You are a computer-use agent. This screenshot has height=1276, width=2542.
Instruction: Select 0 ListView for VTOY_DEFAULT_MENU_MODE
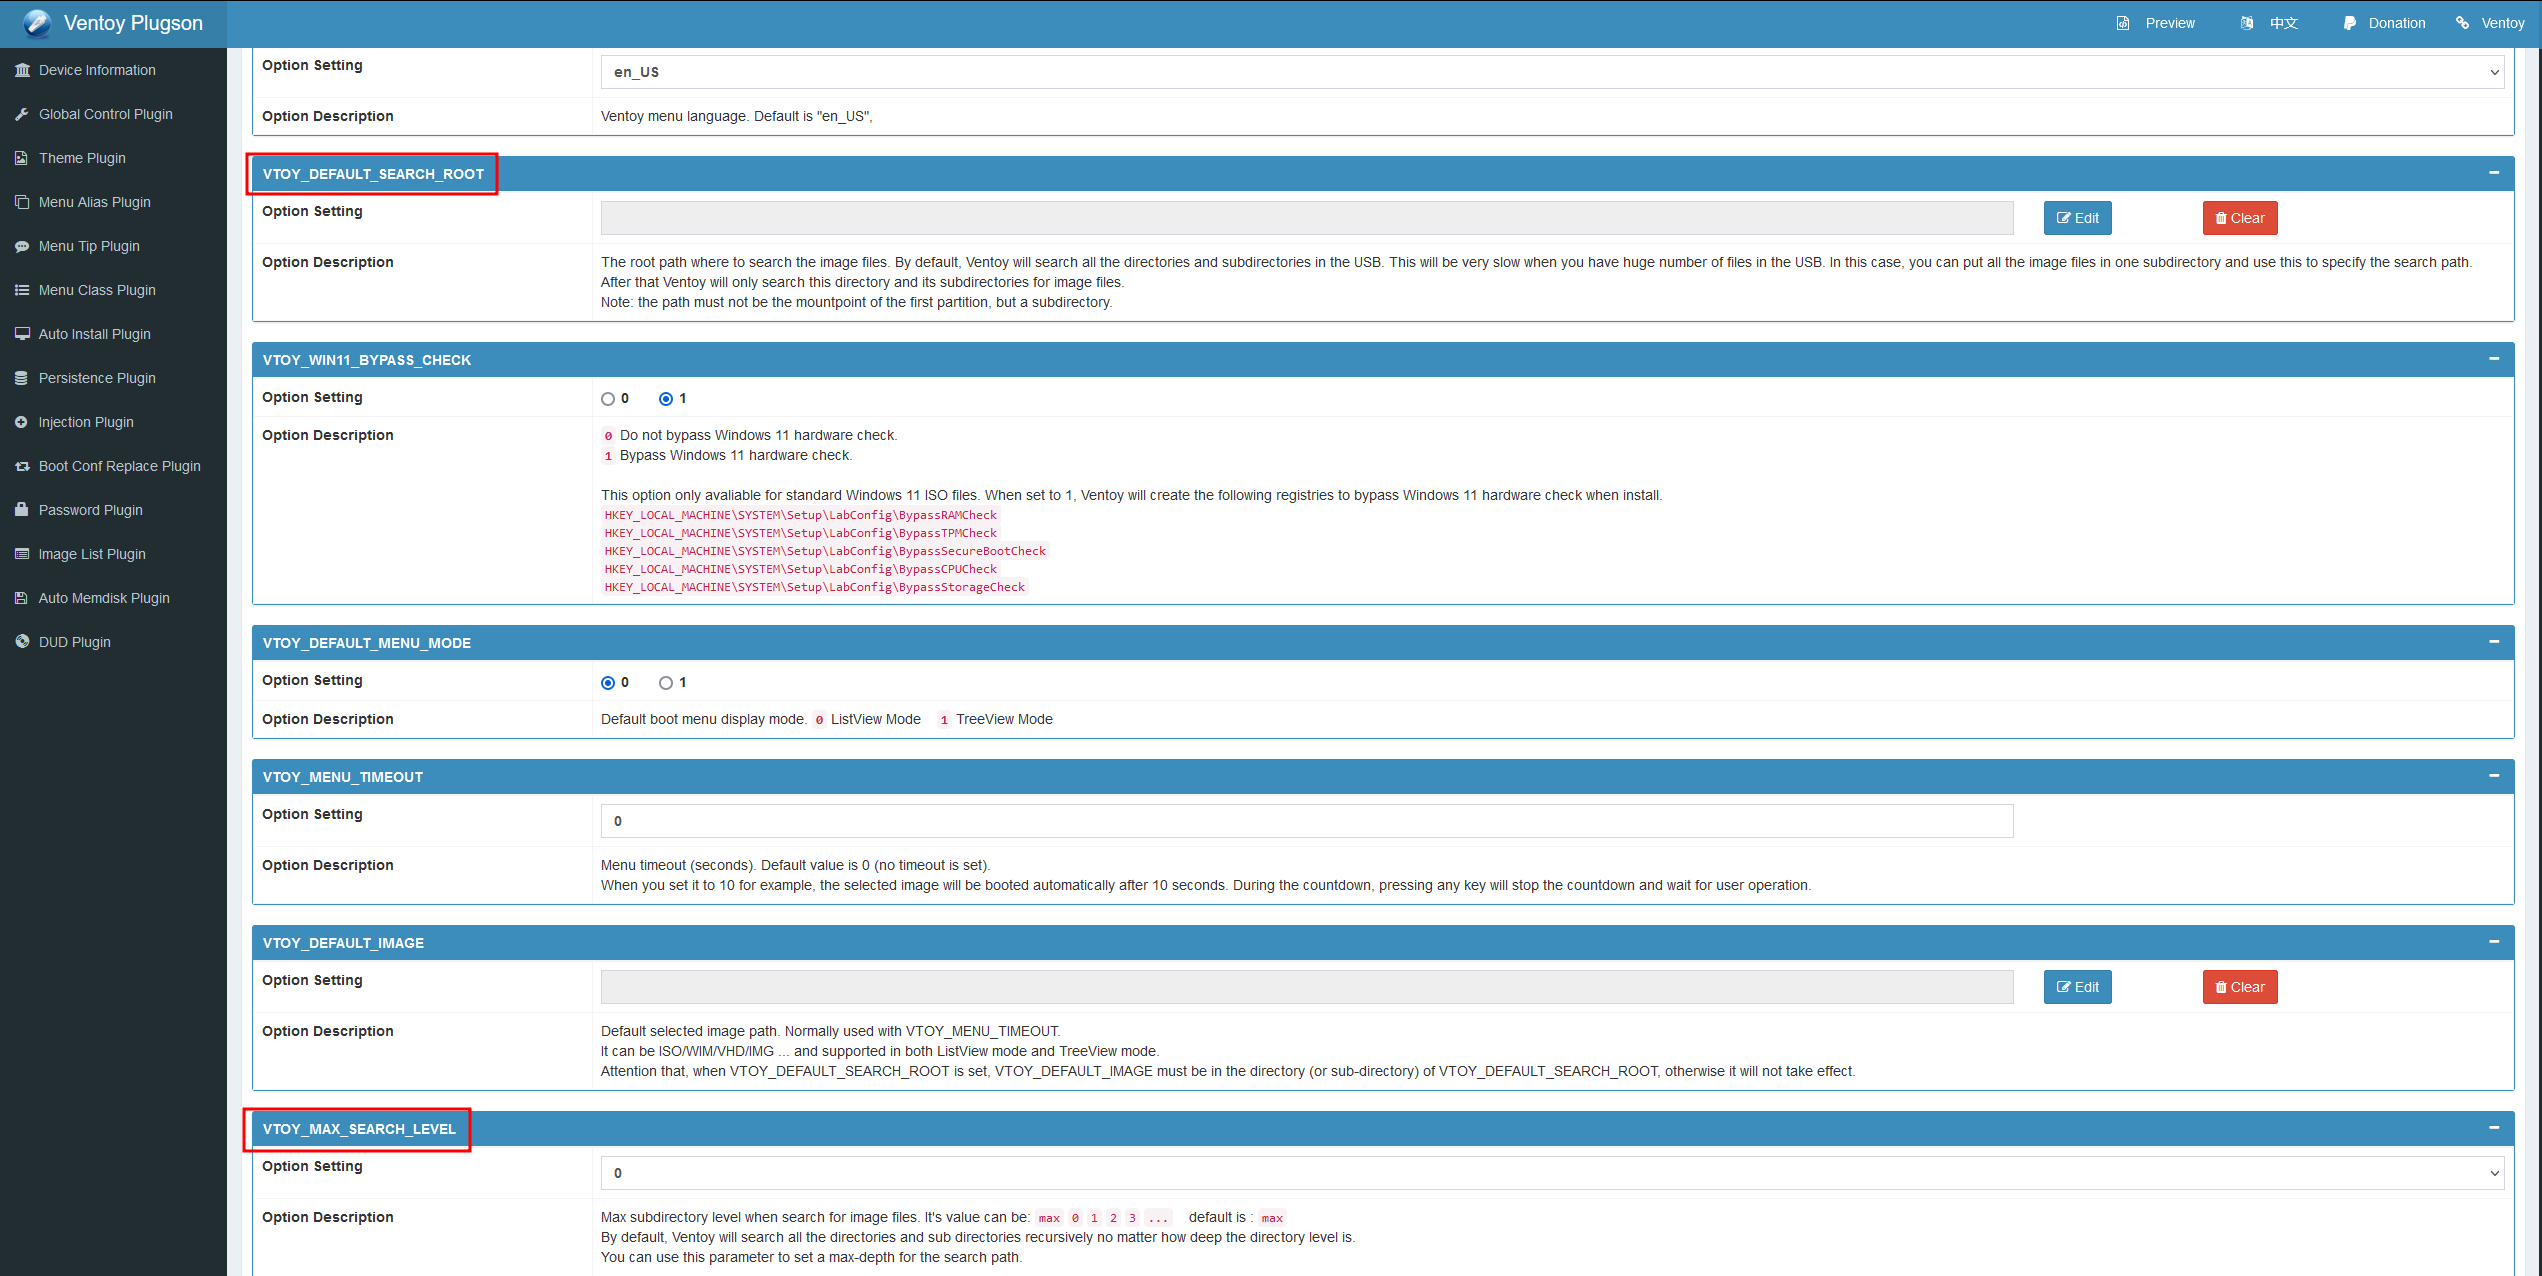coord(608,683)
